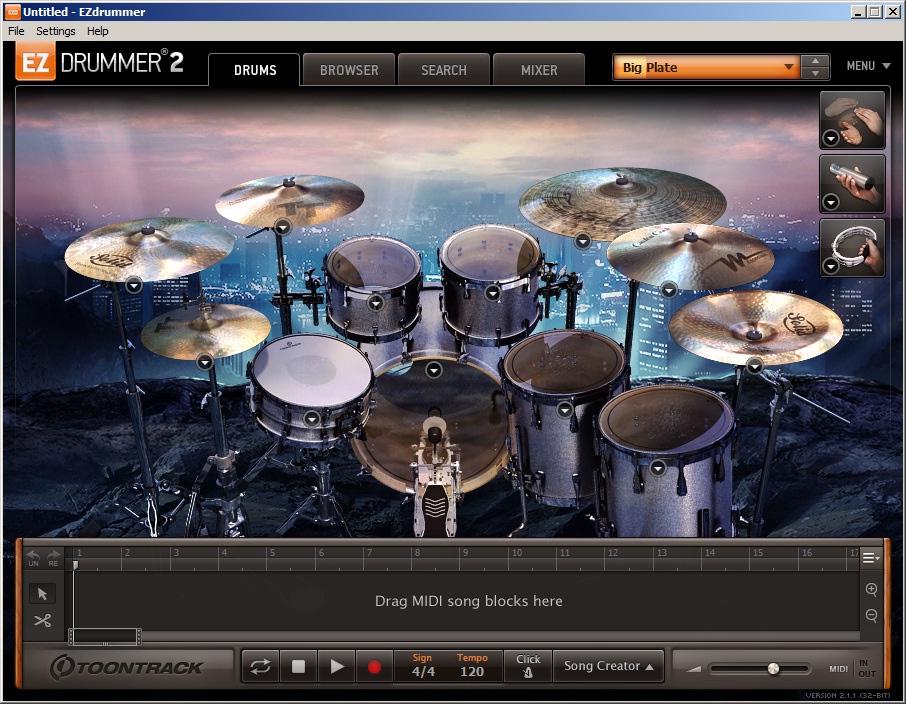Select the pointer tool in the song track
The image size is (906, 704).
click(x=42, y=594)
